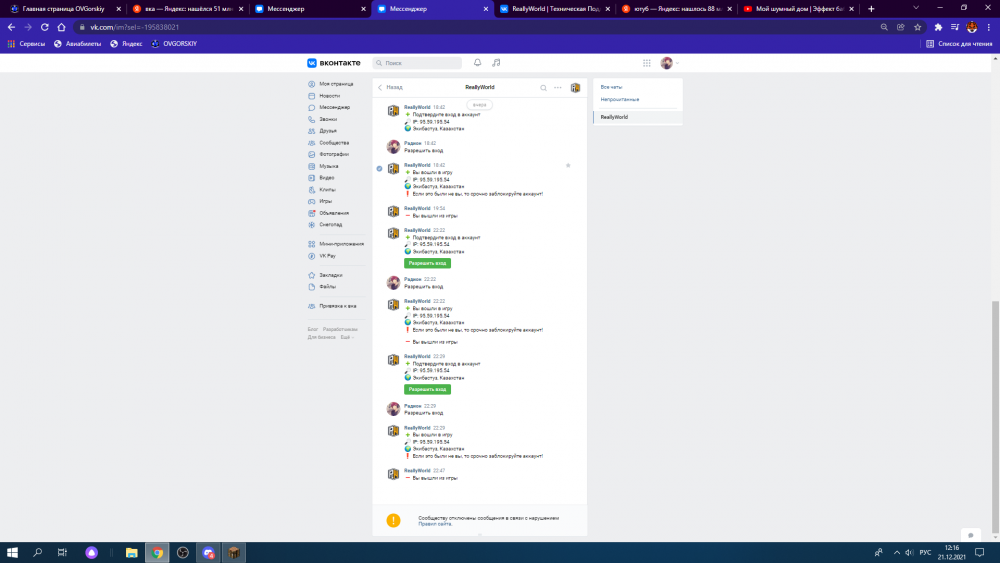1000x563 pixels.
Task: Switch to Главная страница OVGorskiy browser tab
Action: [x=62, y=9]
